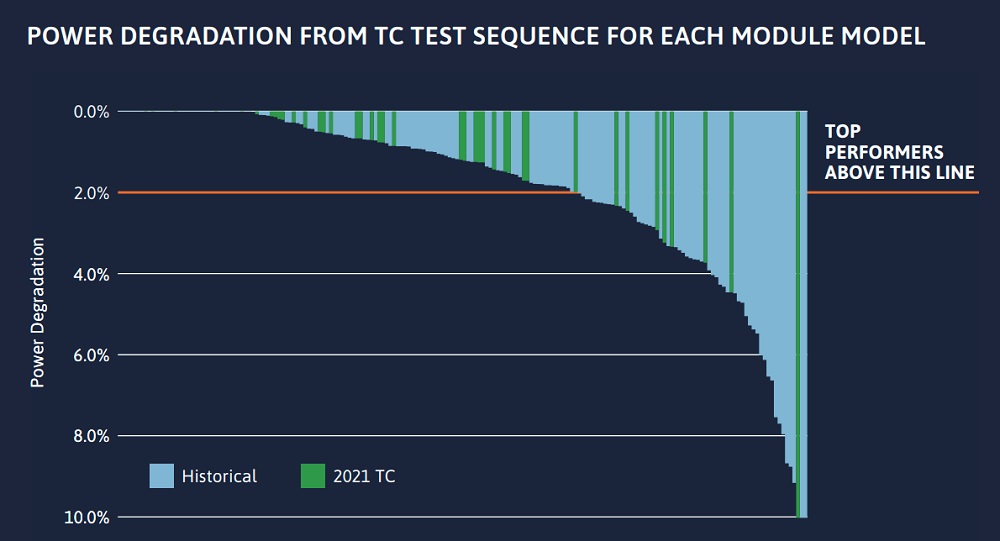Viewport: 1000px width, 541px height.
Task: Click the 0.0% axis tick label
Action: pos(91,112)
